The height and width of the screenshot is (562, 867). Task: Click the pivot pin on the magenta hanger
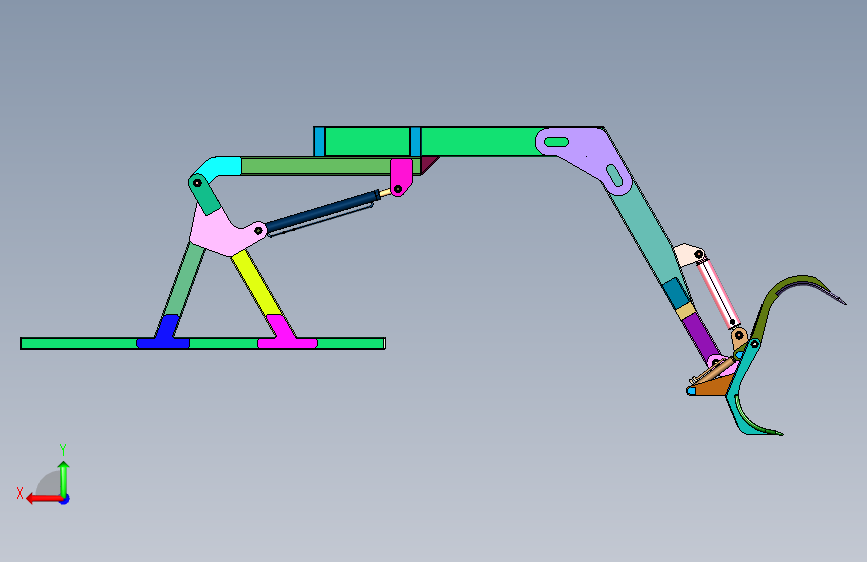coord(398,189)
